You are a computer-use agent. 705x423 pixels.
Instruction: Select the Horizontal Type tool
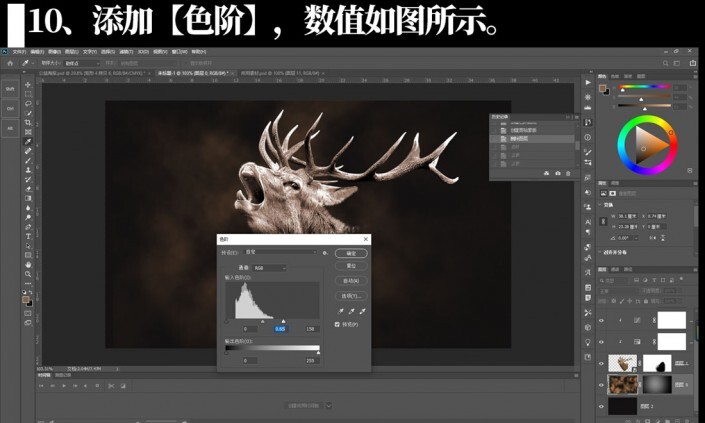point(28,236)
